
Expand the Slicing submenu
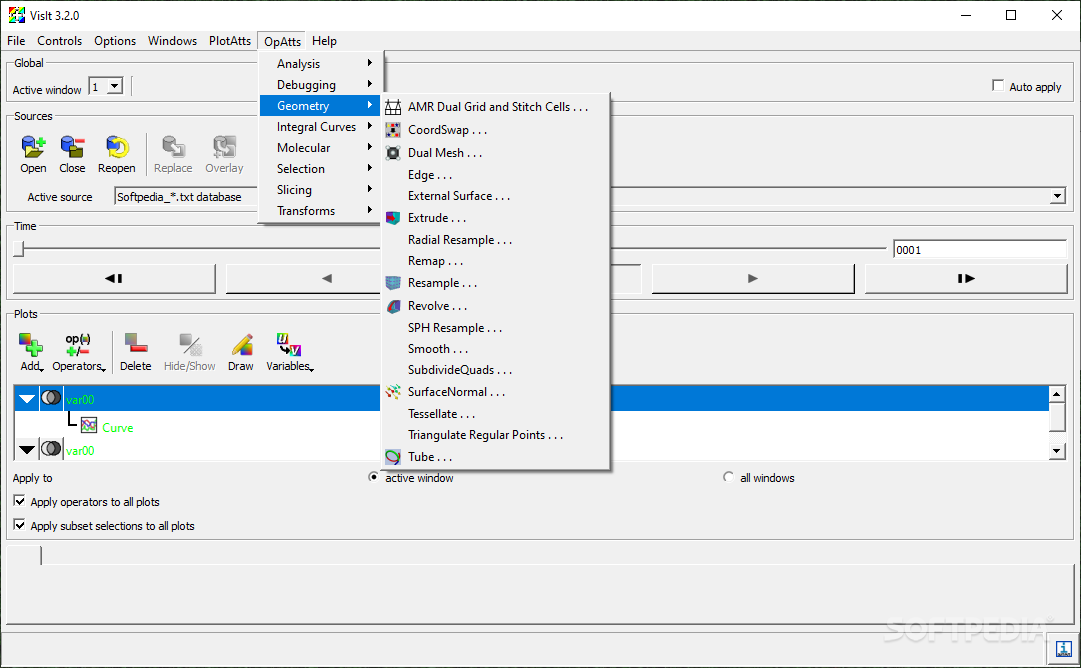pos(321,190)
